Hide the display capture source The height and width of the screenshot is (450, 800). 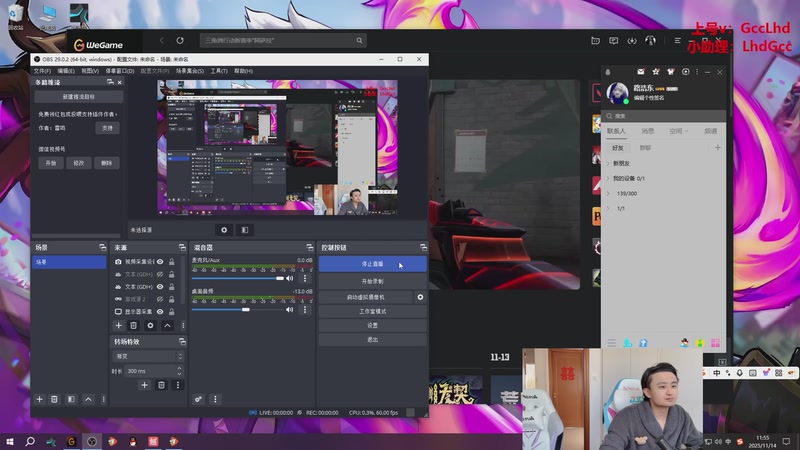pos(160,311)
